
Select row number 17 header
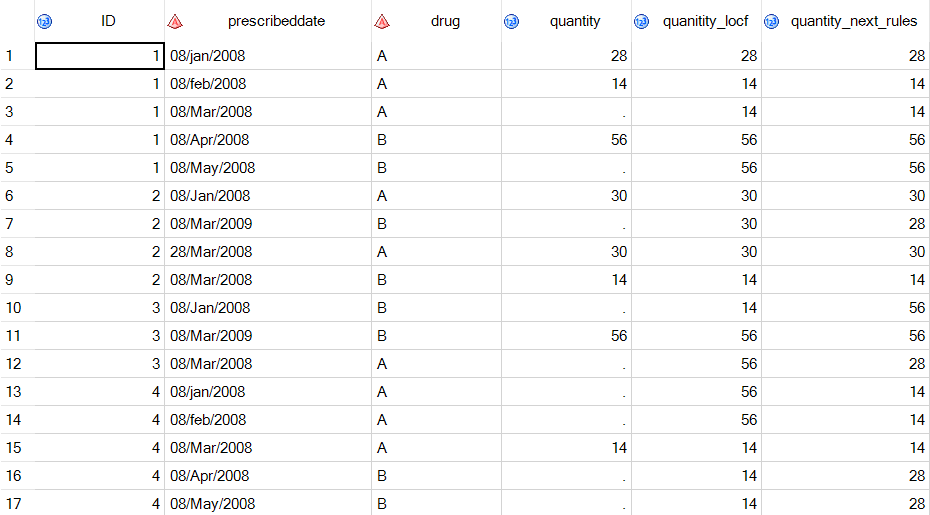coord(10,504)
